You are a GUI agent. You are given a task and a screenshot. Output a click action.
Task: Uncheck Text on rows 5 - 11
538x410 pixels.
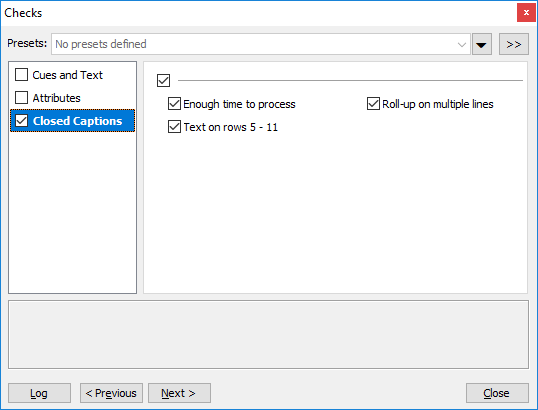(x=174, y=127)
